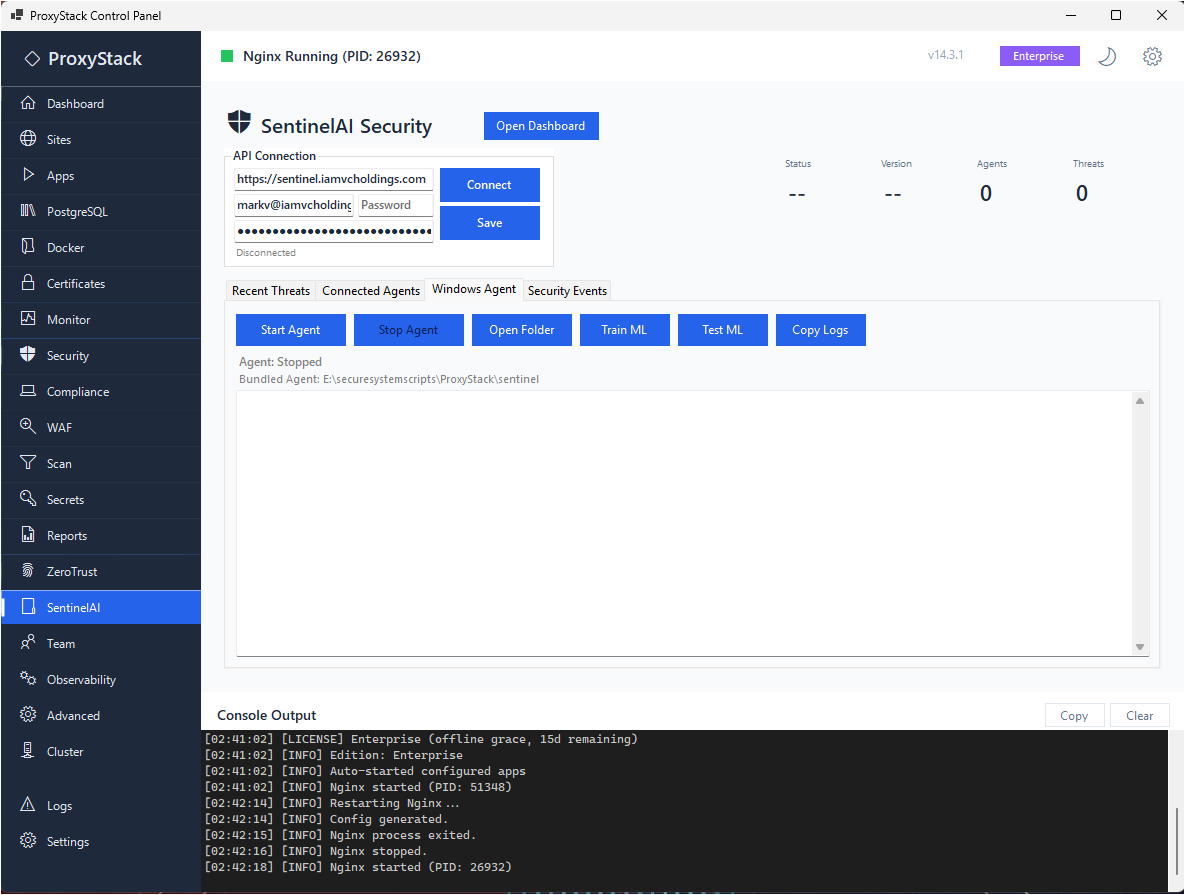Click the Apps play-triangle icon

click(x=28, y=175)
